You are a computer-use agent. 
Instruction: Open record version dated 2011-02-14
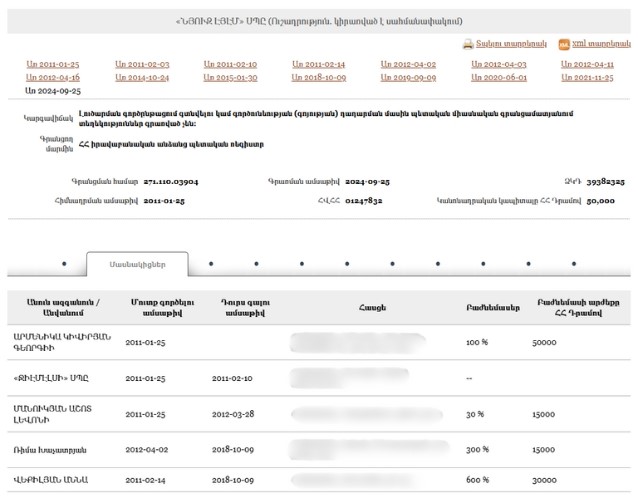pos(318,64)
